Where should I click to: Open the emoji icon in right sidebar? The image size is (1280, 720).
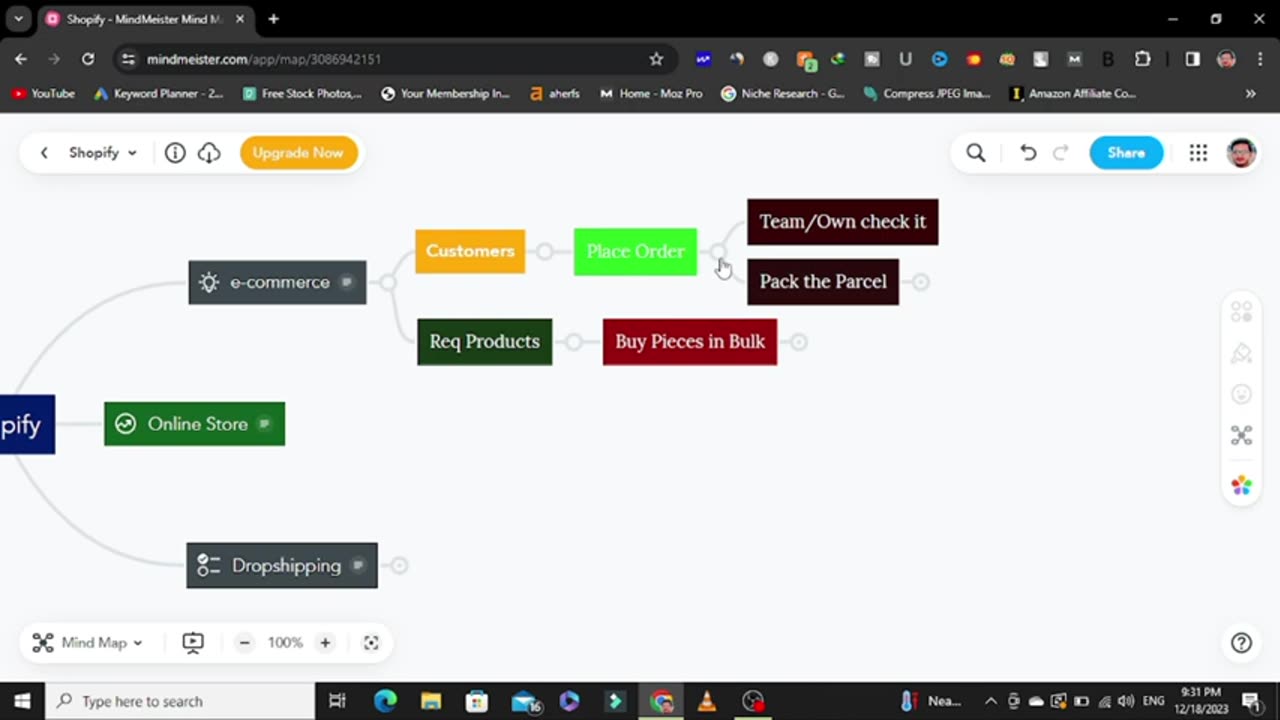pyautogui.click(x=1241, y=394)
